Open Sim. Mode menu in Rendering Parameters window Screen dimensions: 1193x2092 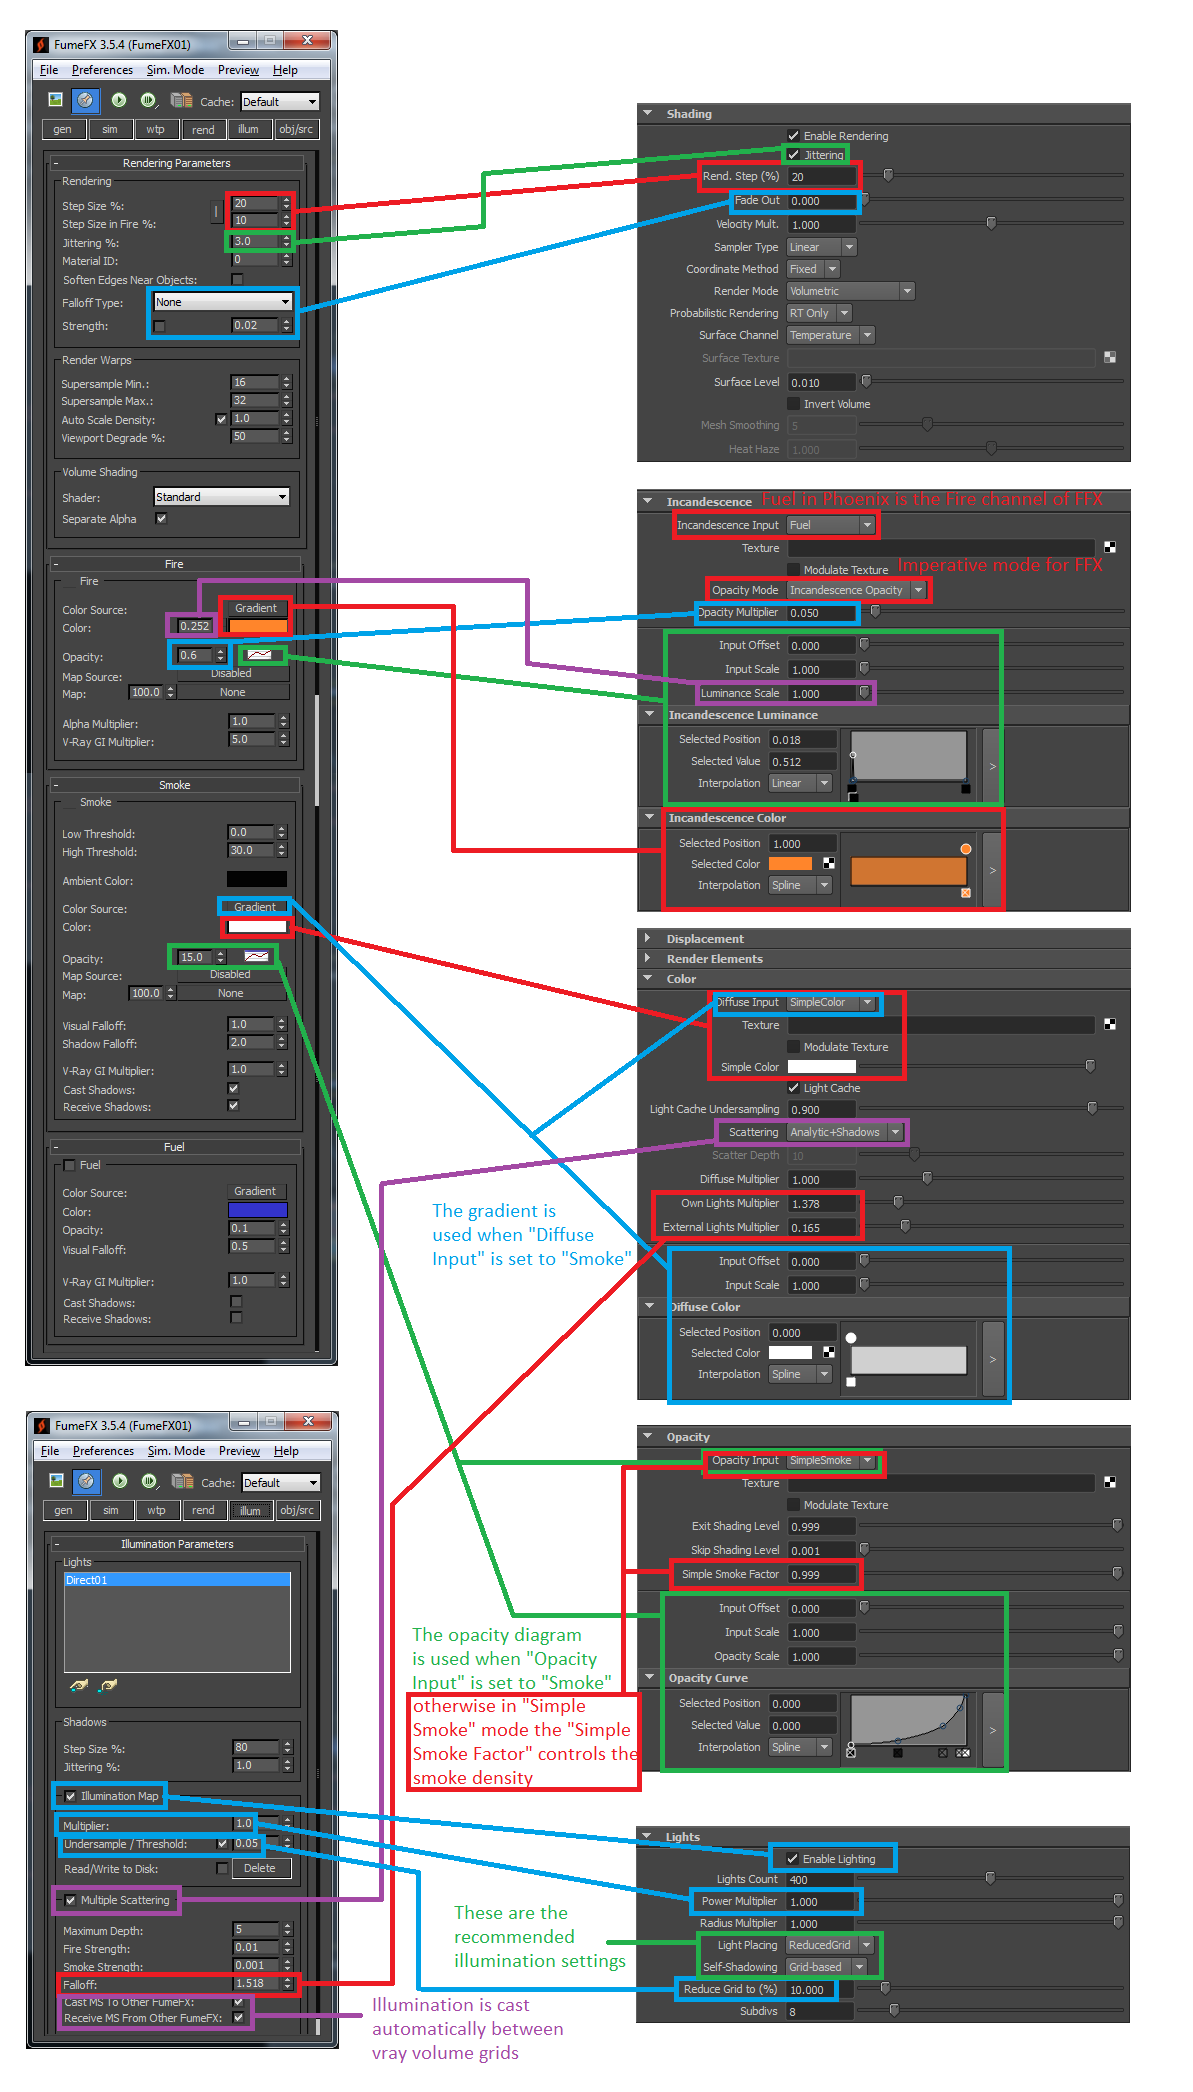(175, 70)
